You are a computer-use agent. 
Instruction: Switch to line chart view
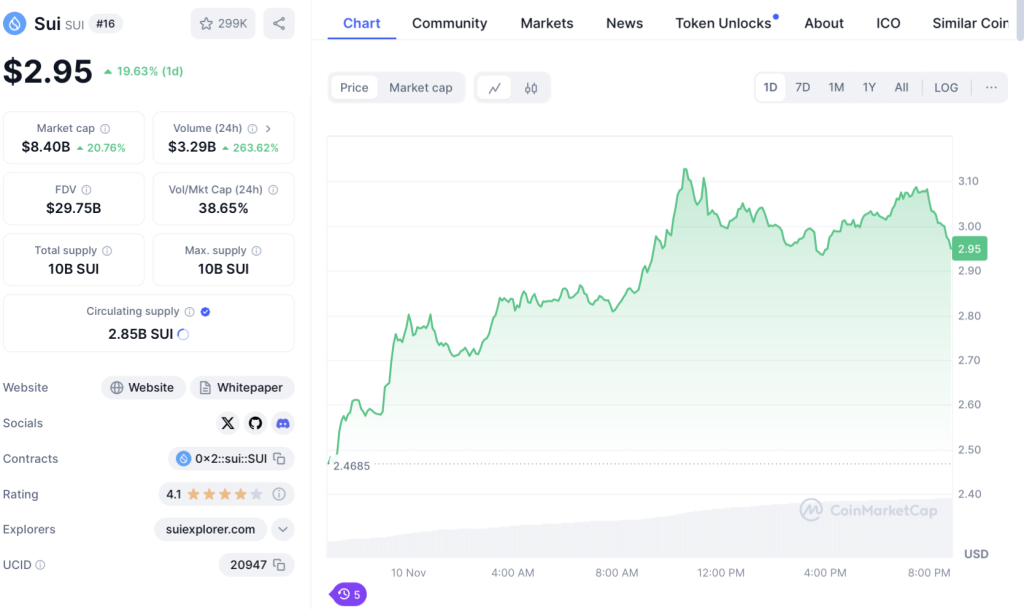(x=494, y=87)
